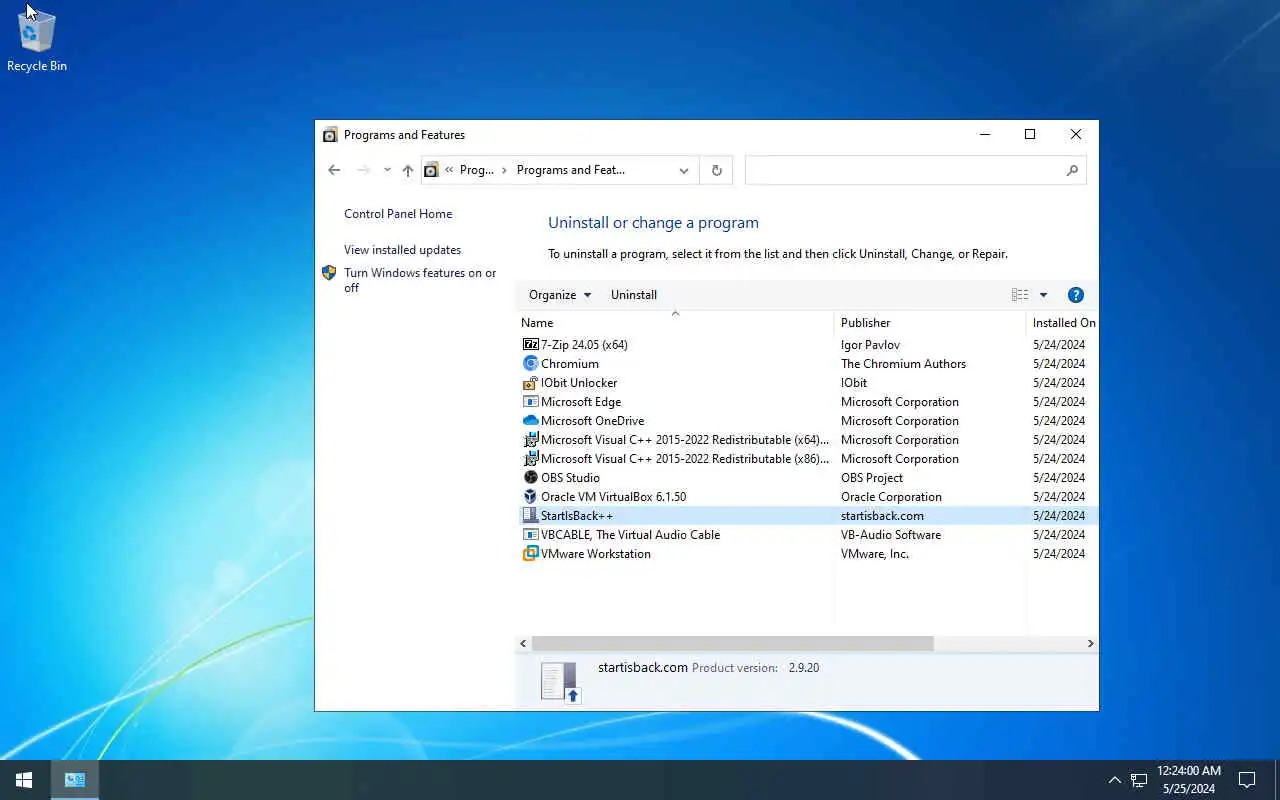Select Oracle VM VirtualBox 6.1.50 name
Screen dimensions: 1280x800
[x=613, y=497]
